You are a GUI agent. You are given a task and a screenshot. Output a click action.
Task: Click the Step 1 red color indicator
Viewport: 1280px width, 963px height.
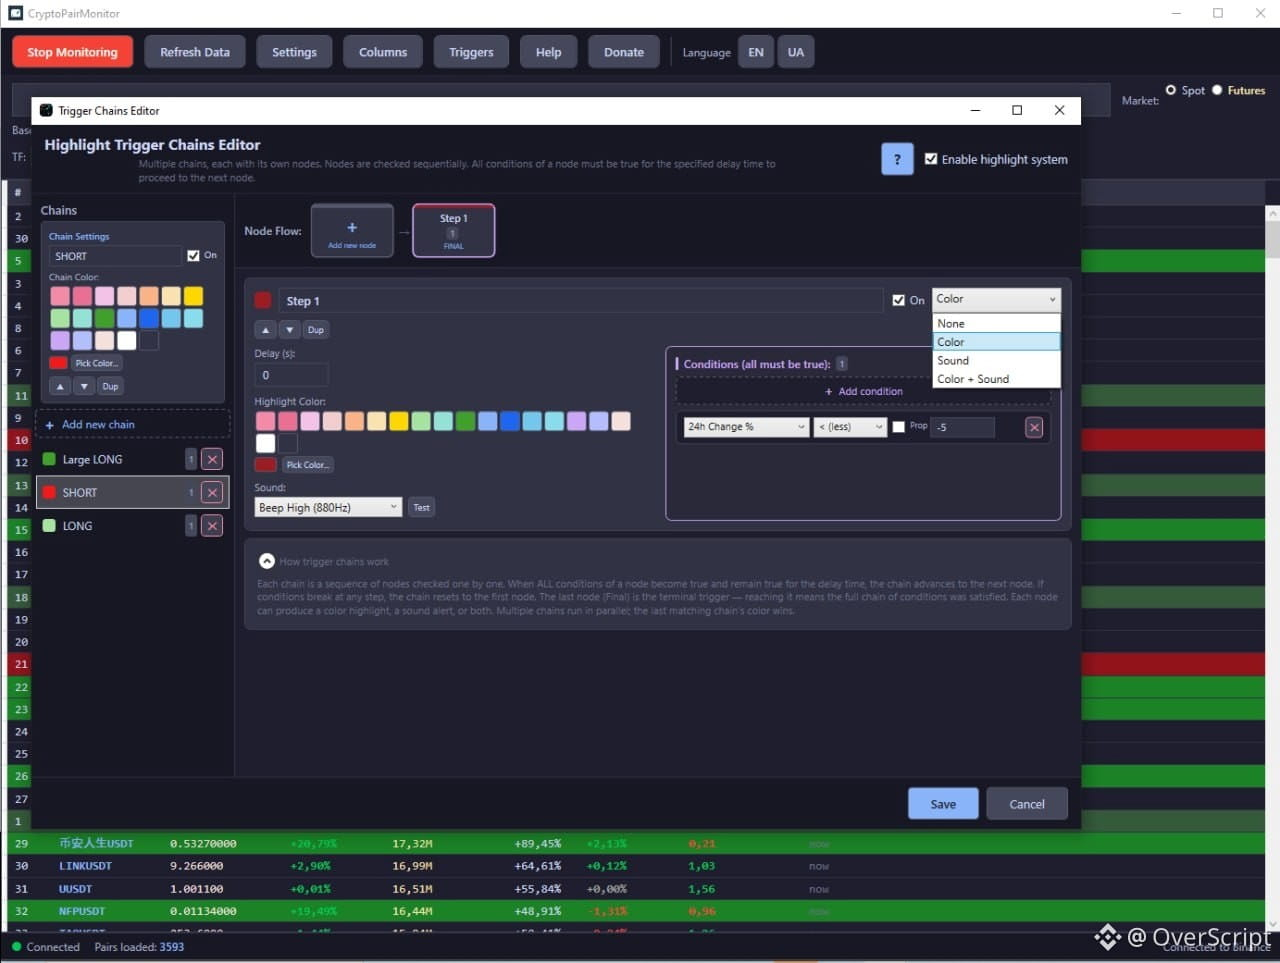pos(263,300)
